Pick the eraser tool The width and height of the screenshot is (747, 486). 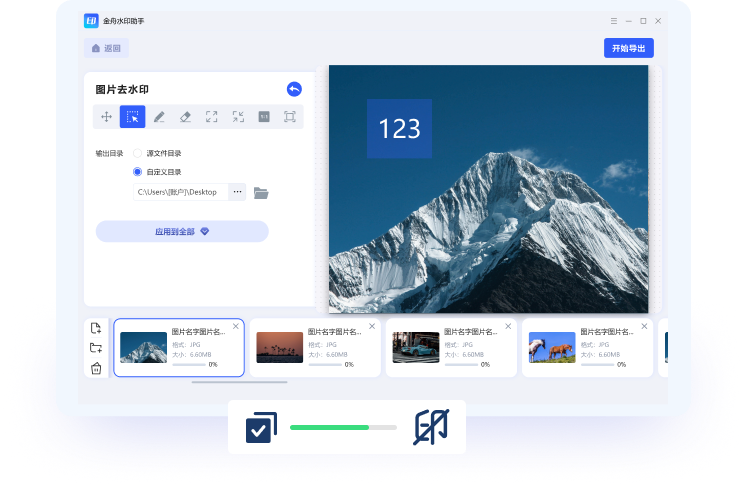[185, 117]
